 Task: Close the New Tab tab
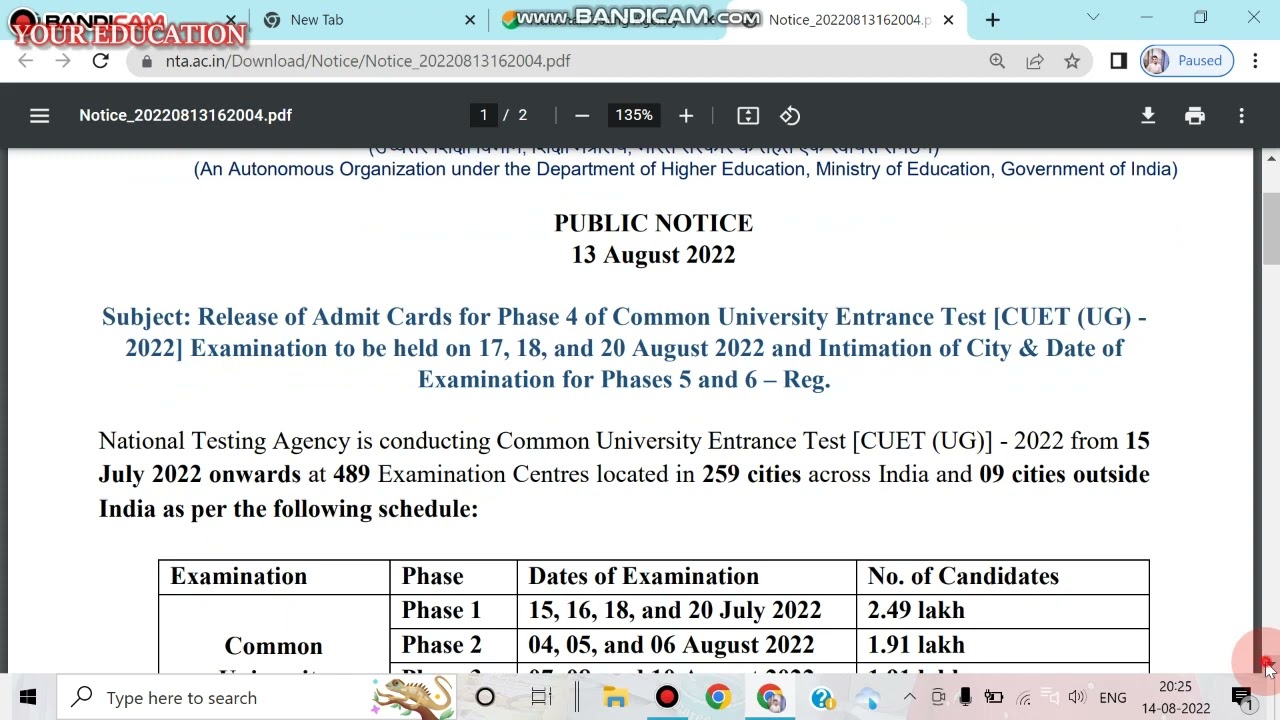click(x=470, y=20)
